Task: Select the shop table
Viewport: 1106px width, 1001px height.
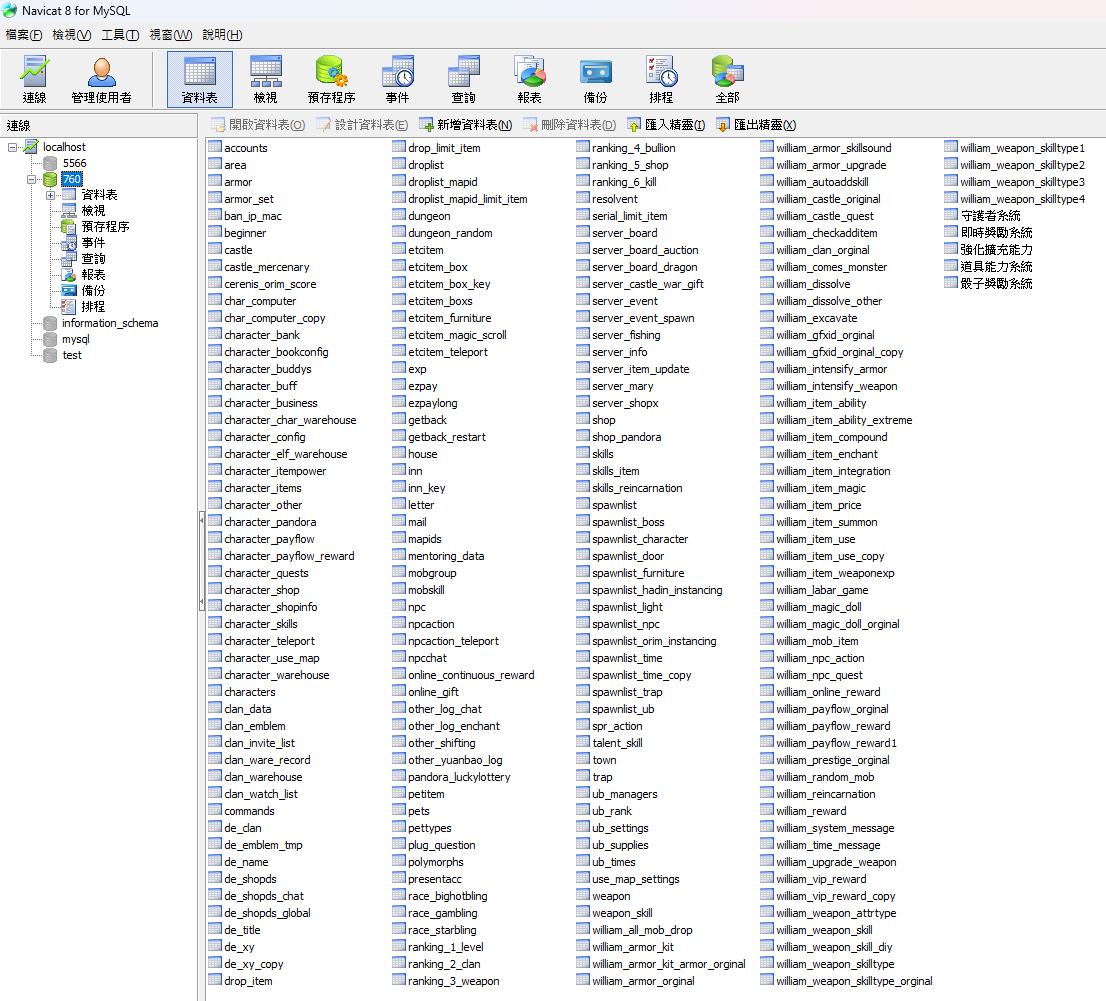Action: (x=604, y=420)
